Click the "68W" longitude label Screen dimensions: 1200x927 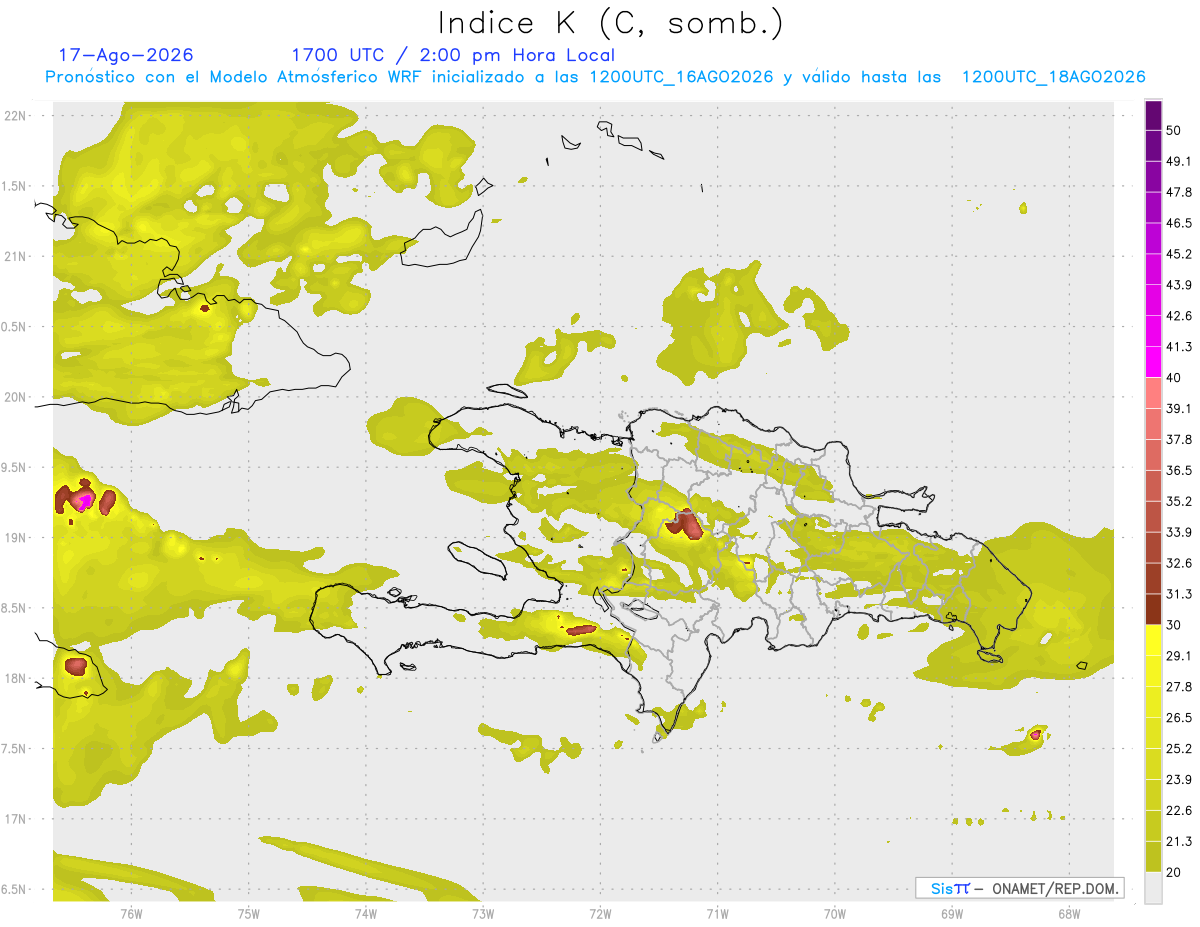(x=1069, y=913)
